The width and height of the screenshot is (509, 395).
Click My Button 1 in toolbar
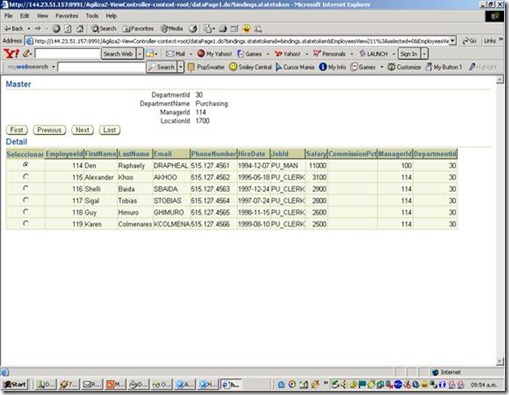(x=444, y=67)
